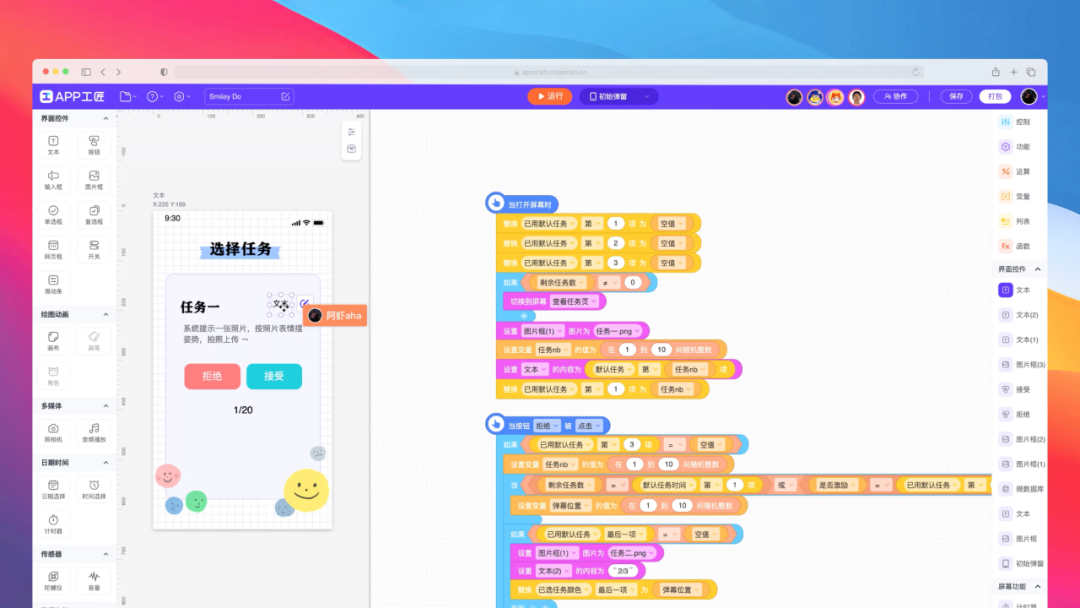Collapse the 界面控件 section in the left palette
This screenshot has height=608, width=1080.
pyautogui.click(x=105, y=118)
